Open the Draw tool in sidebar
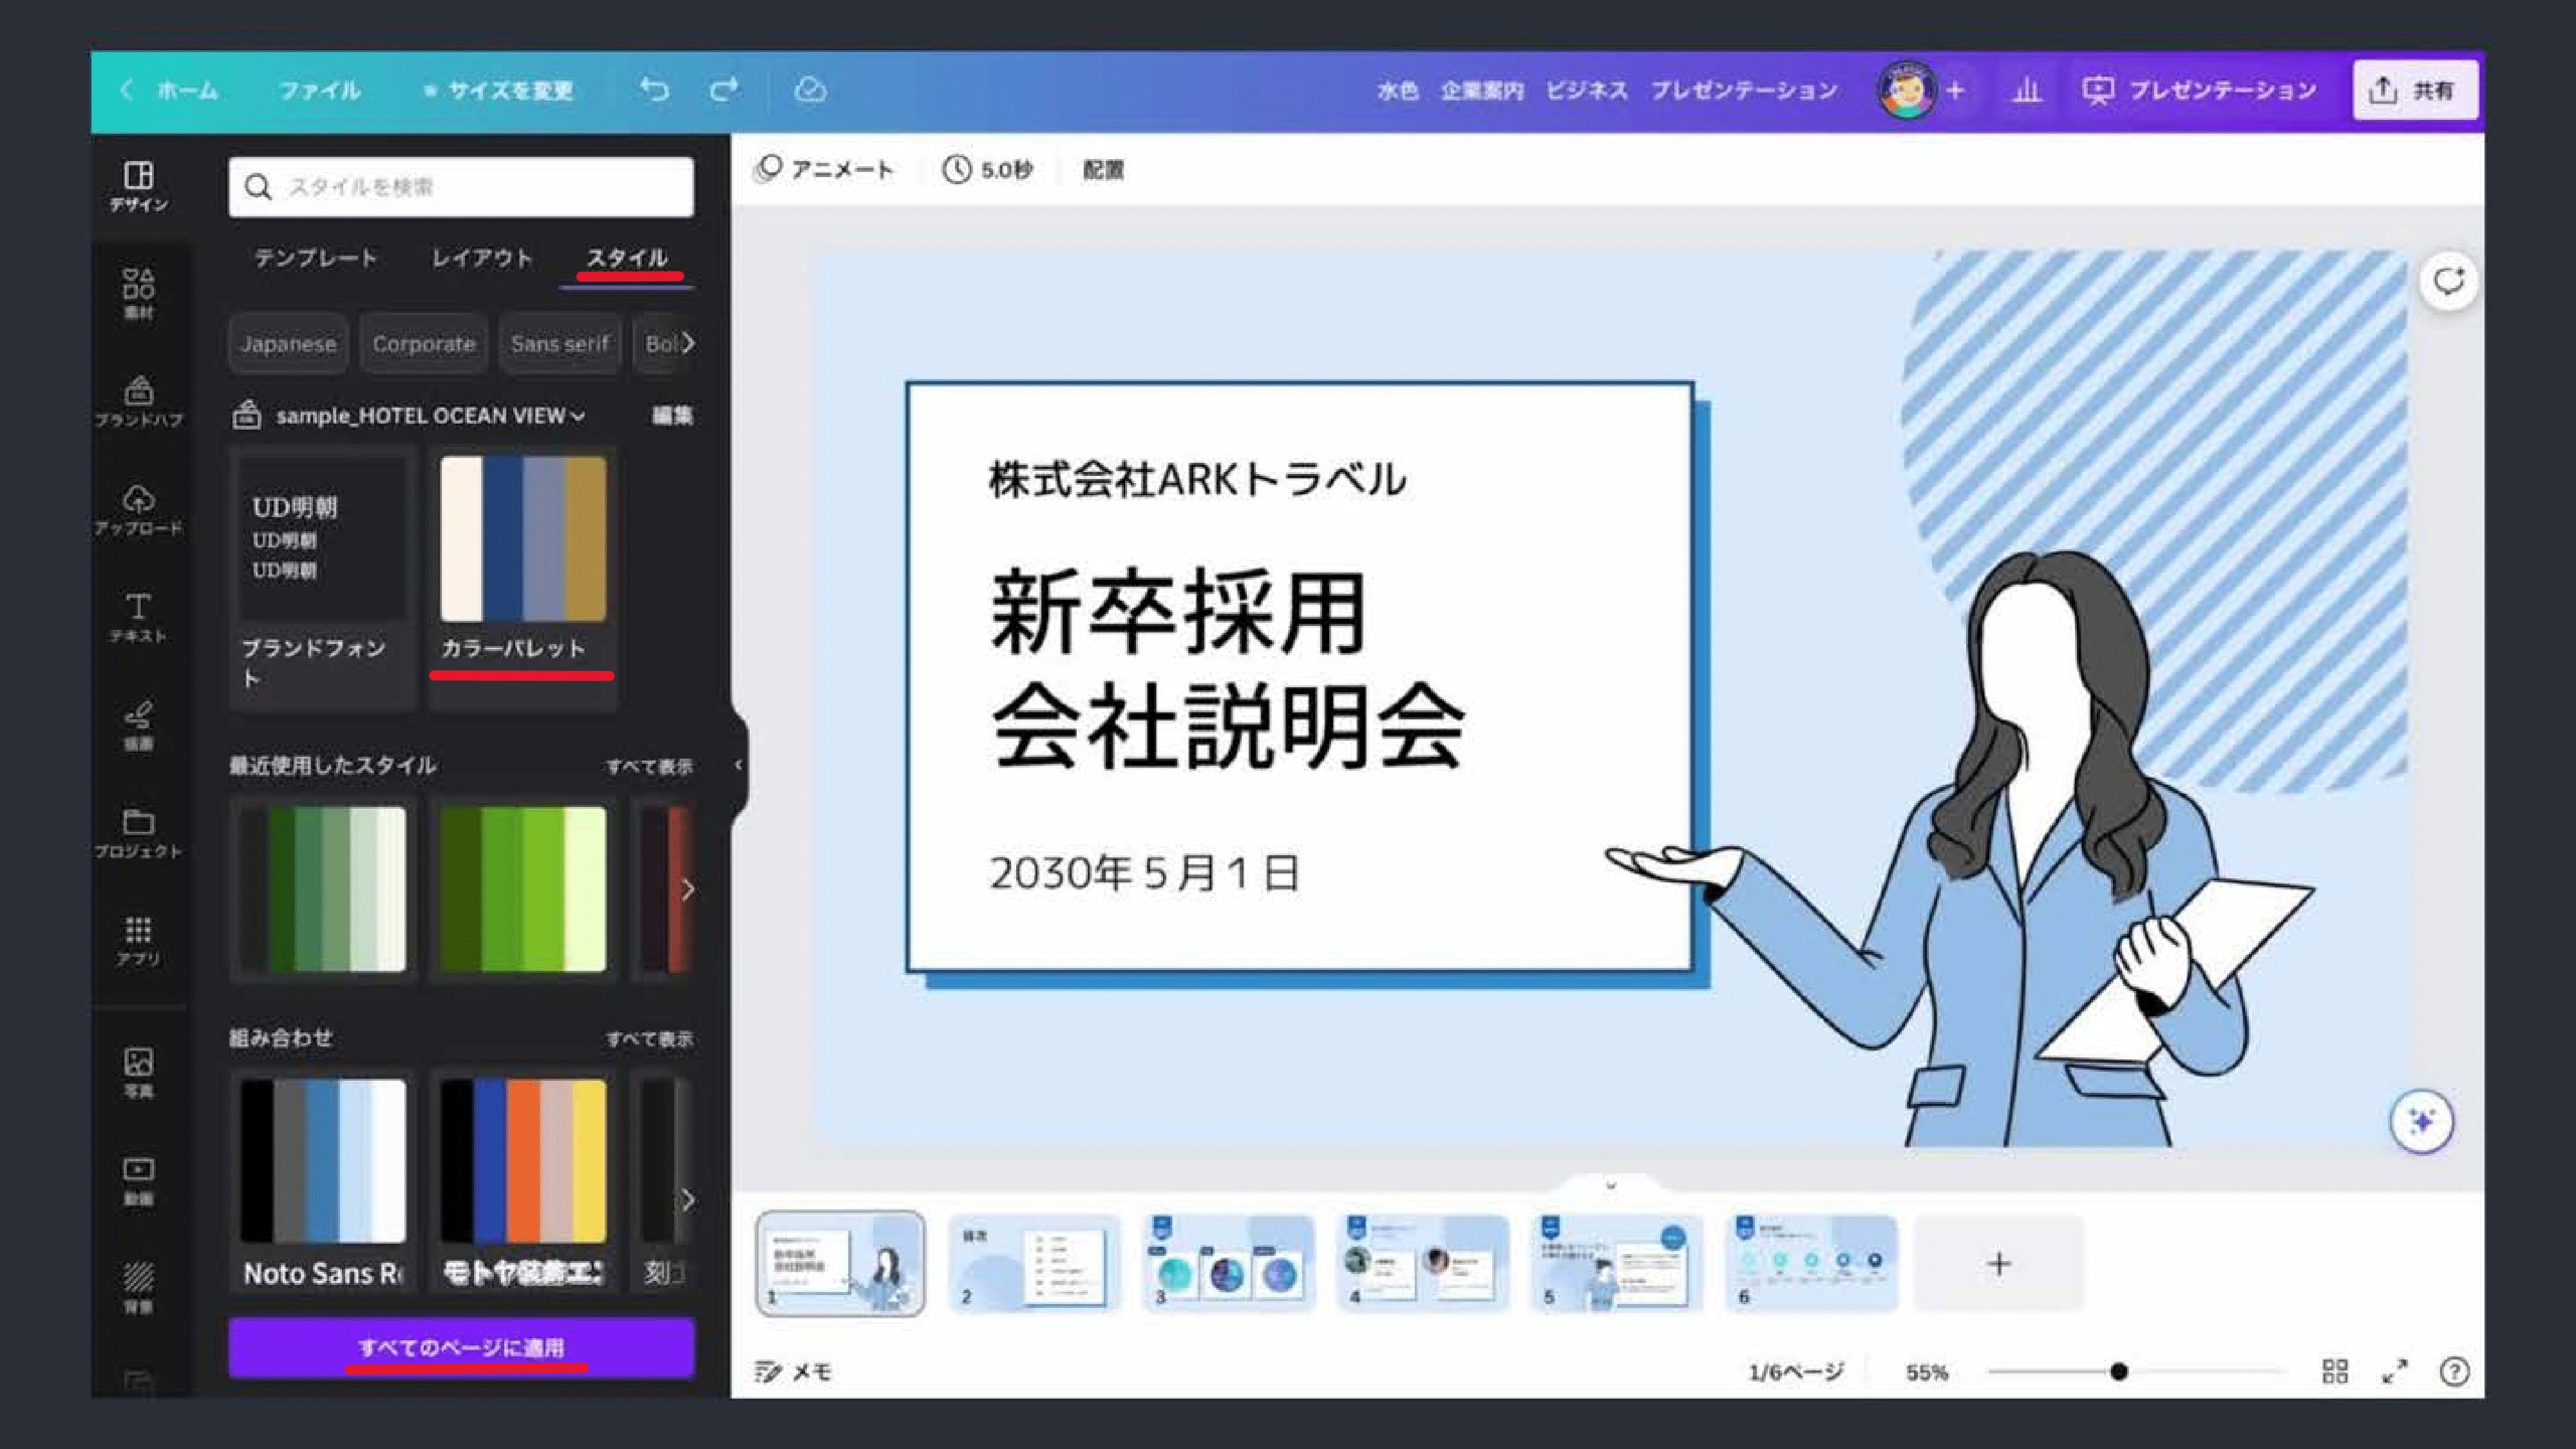The width and height of the screenshot is (2576, 1449). [x=138, y=725]
